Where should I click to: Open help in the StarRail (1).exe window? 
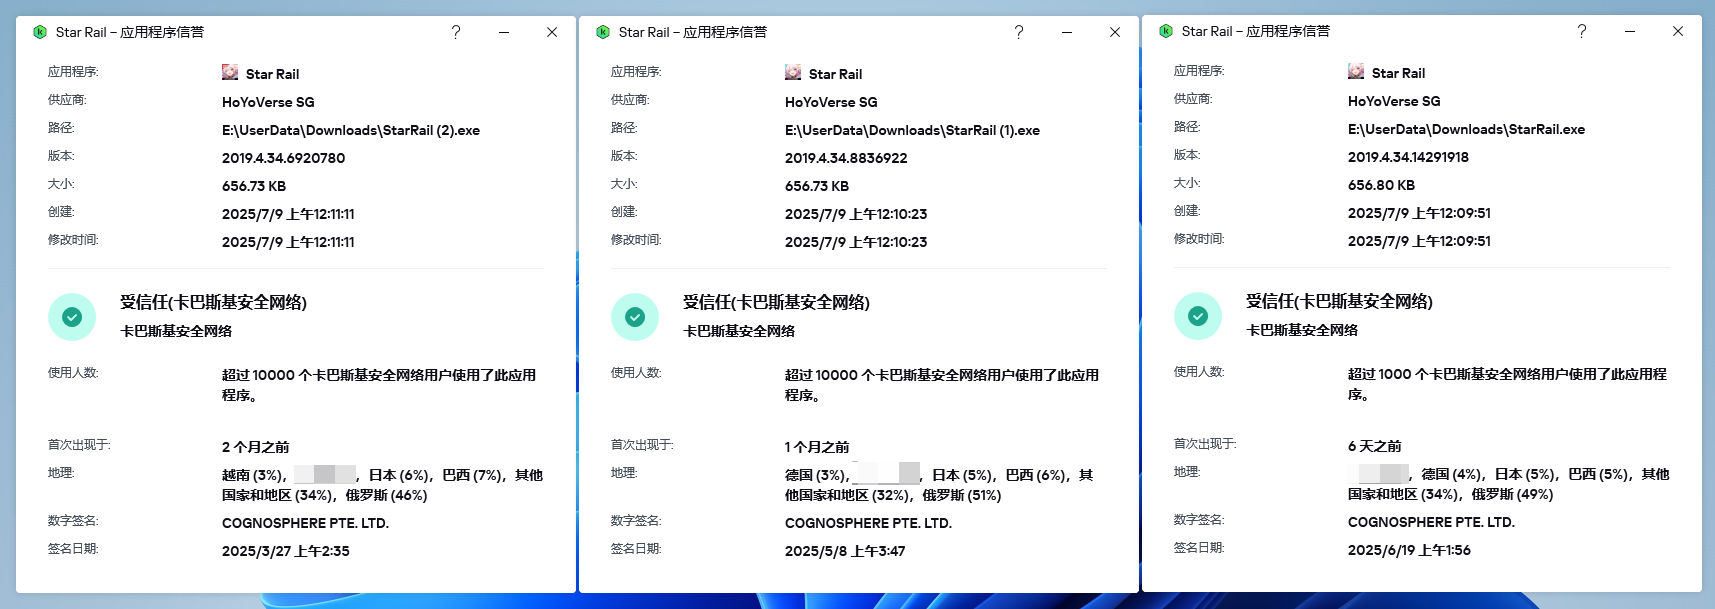1019,32
